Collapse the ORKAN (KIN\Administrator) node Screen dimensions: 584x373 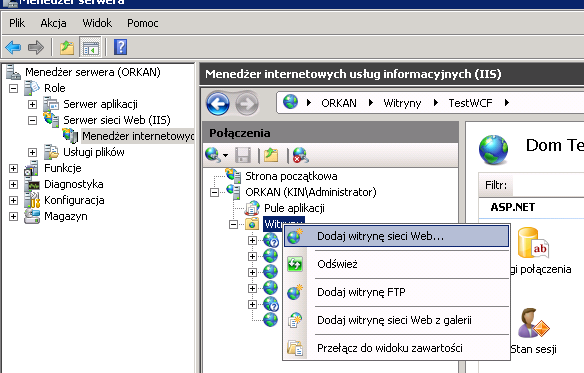point(214,192)
